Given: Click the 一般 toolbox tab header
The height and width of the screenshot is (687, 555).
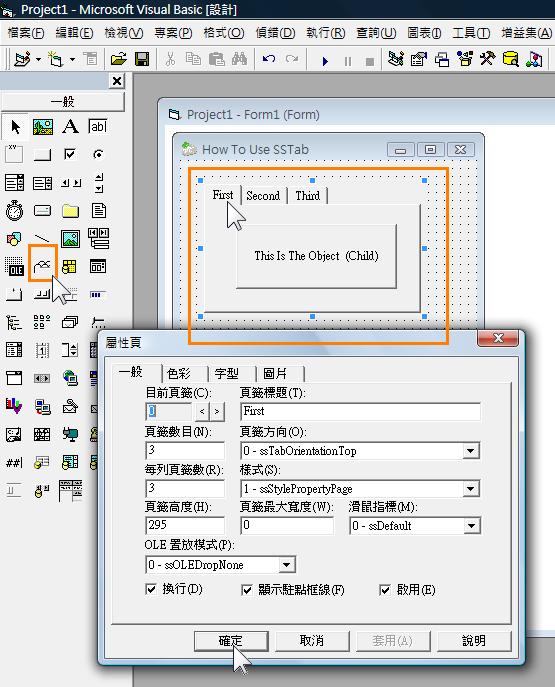Looking at the screenshot, I should point(62,102).
